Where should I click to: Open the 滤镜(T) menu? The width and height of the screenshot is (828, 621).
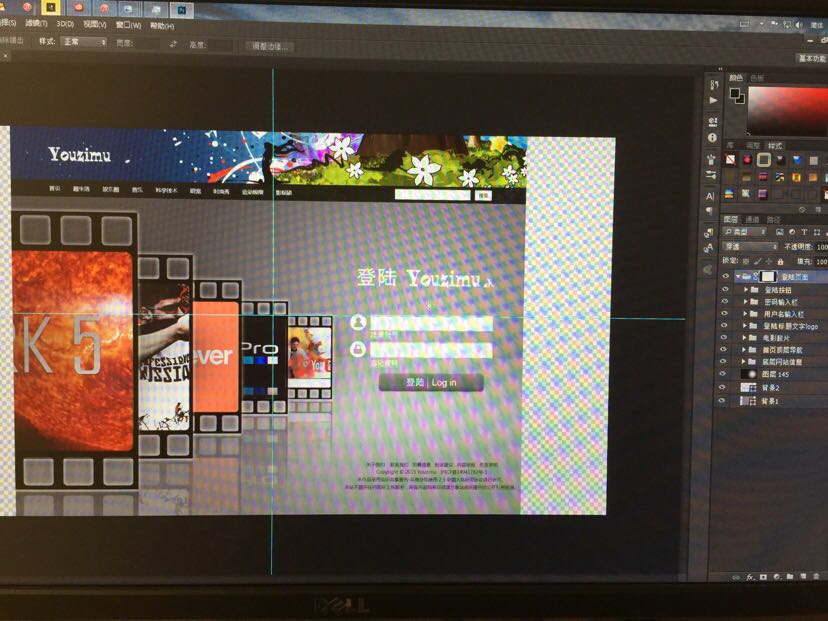tap(36, 24)
